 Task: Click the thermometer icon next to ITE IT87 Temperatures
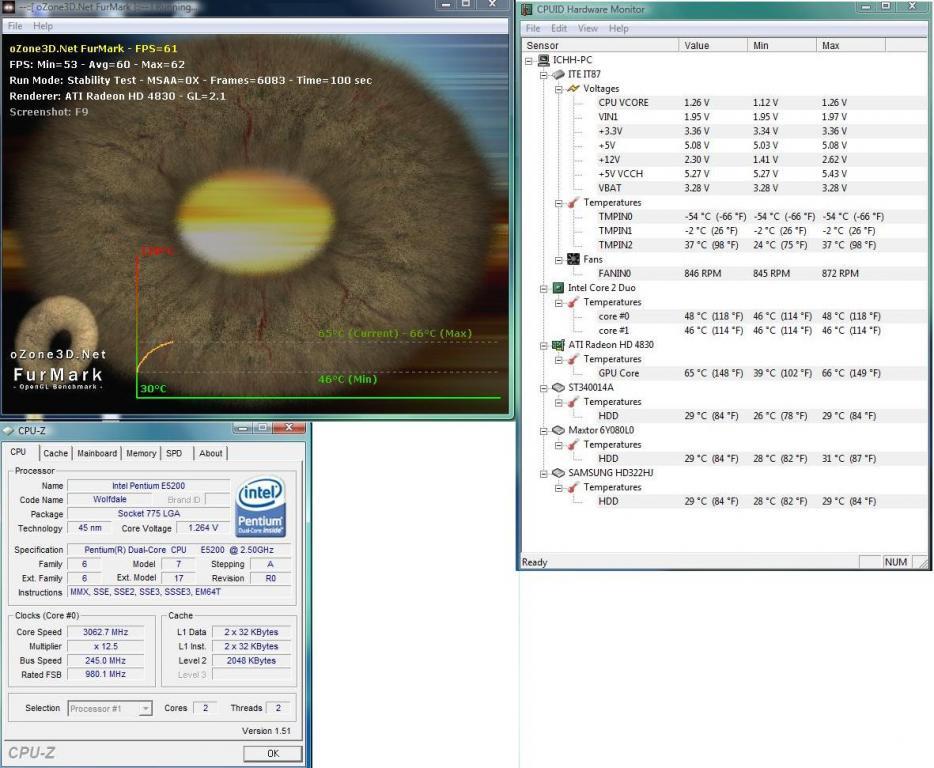573,203
